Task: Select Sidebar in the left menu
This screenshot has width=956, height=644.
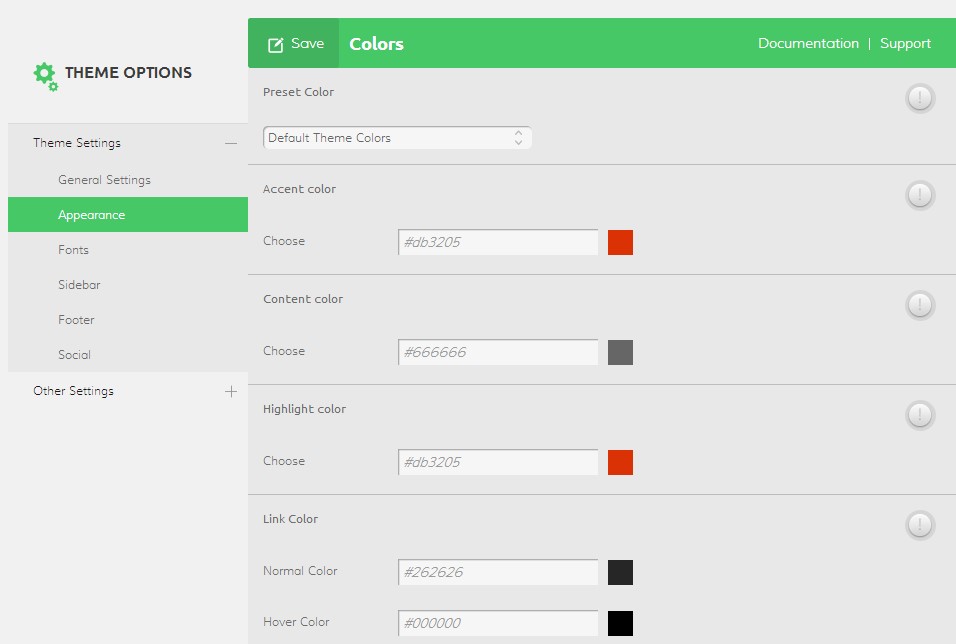Action: [79, 285]
